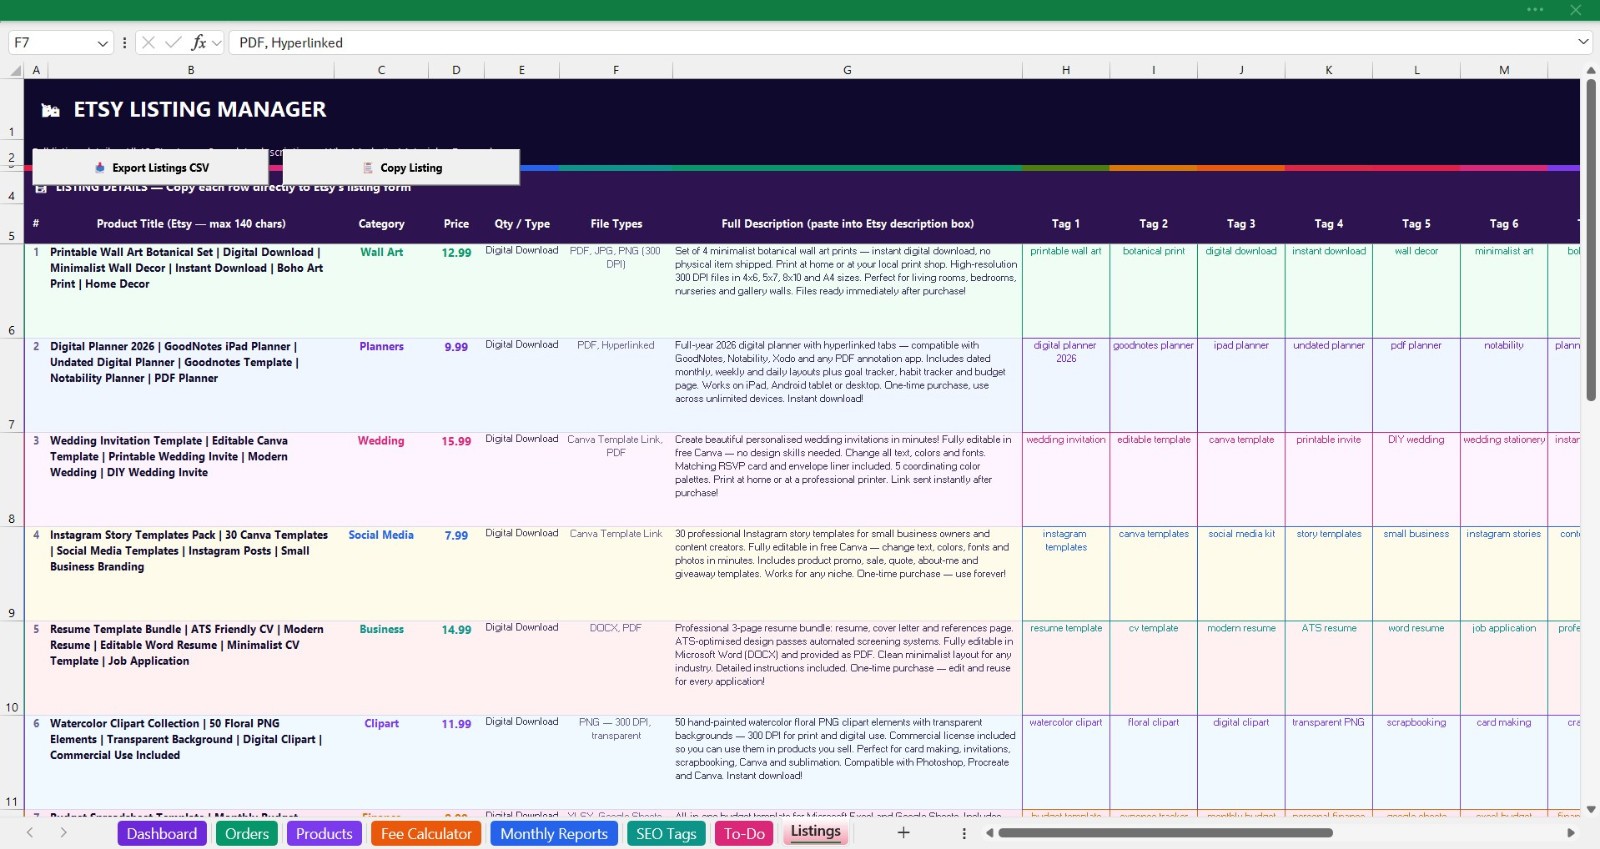Click the canva template tag cell
Viewport: 1600px width, 849px height.
point(1241,479)
